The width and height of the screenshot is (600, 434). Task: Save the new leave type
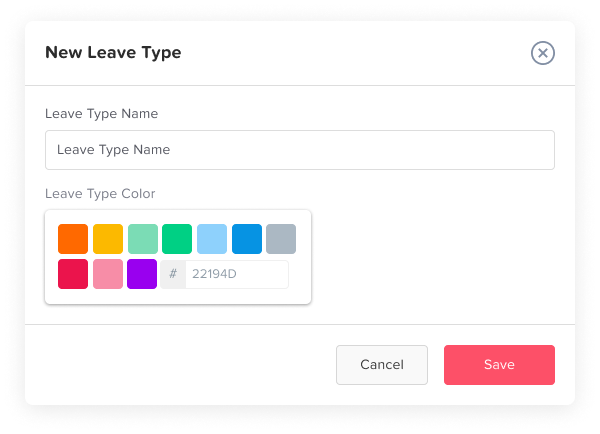(499, 365)
